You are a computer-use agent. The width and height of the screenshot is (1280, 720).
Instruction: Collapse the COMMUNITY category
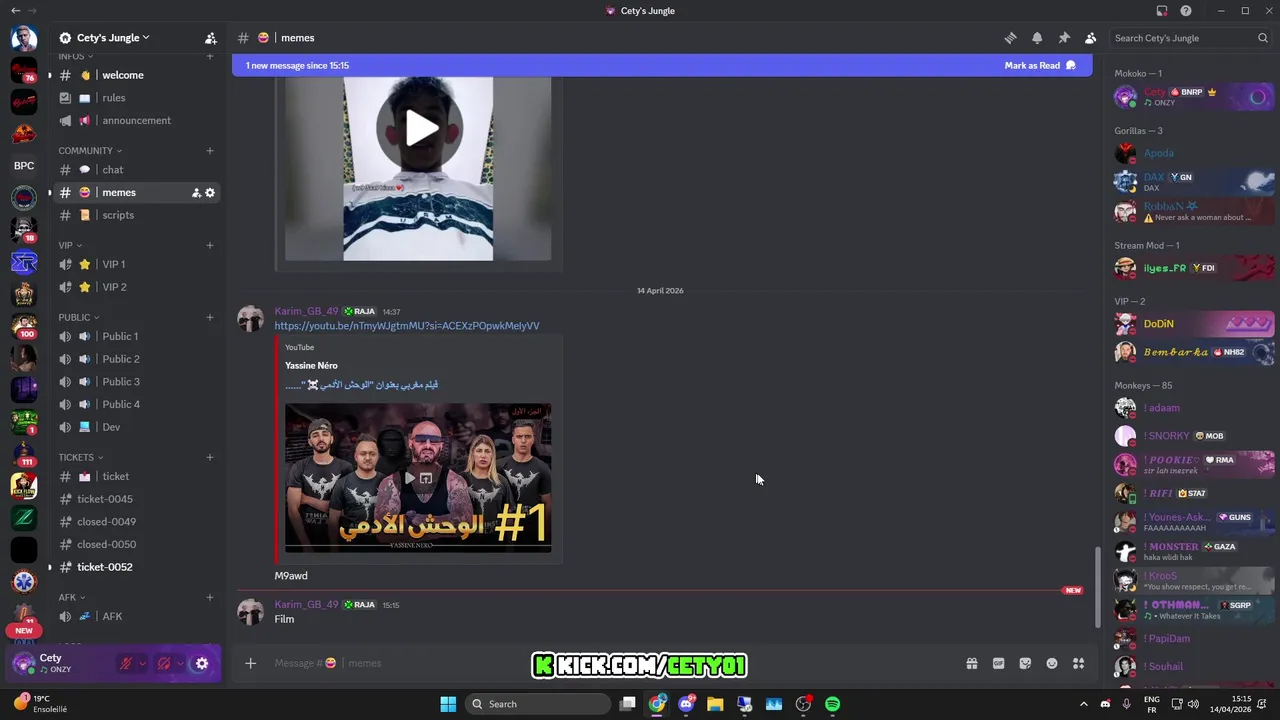[89, 151]
